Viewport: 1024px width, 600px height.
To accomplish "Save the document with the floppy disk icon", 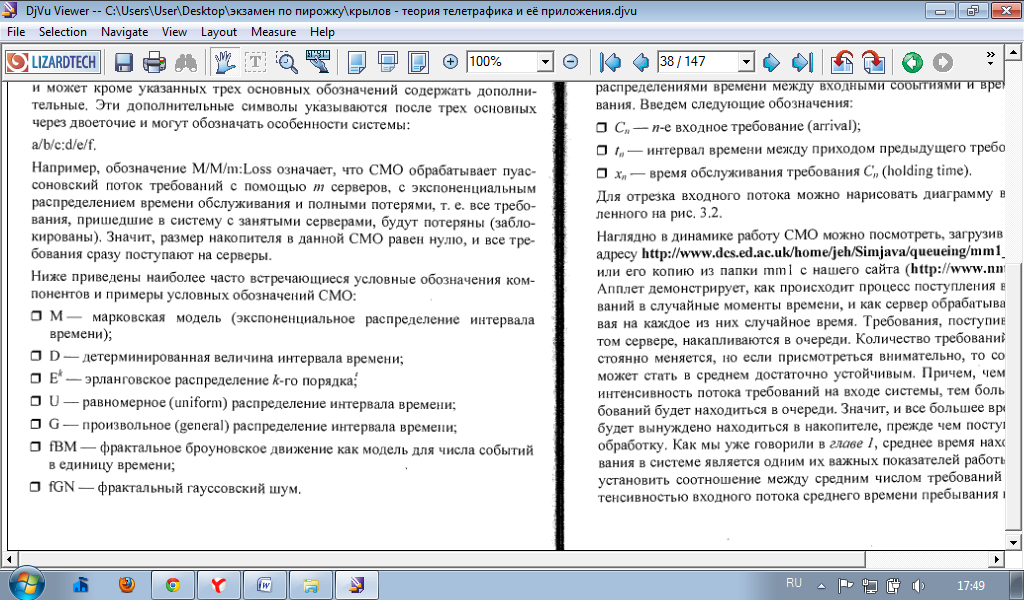I will tap(124, 63).
